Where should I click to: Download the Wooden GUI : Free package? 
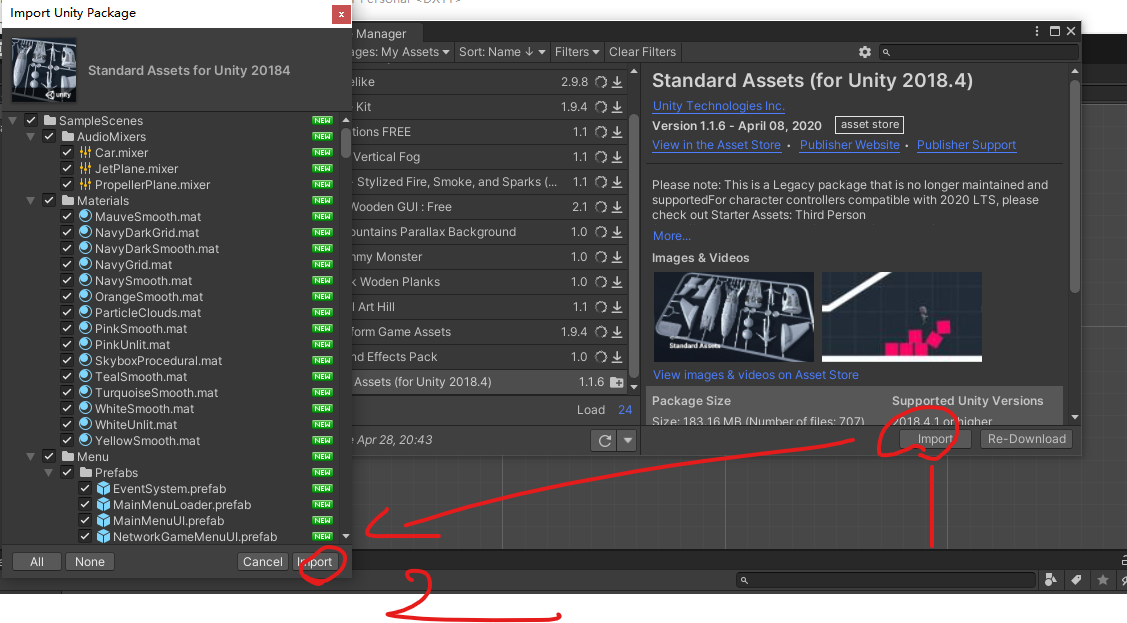617,207
